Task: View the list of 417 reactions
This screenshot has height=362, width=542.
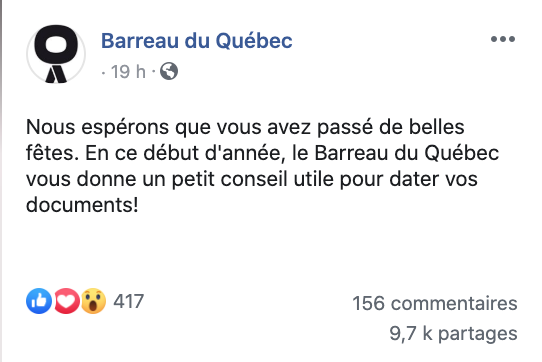Action: coord(129,301)
